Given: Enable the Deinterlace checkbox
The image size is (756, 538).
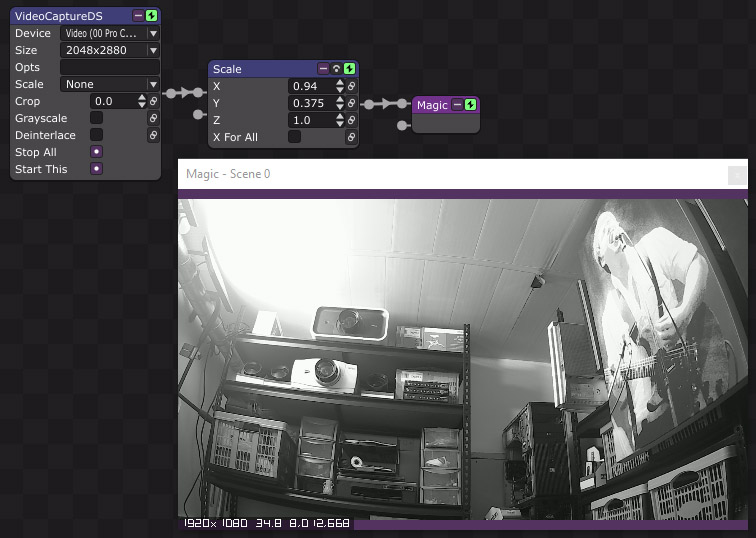Looking at the screenshot, I should click(x=96, y=134).
